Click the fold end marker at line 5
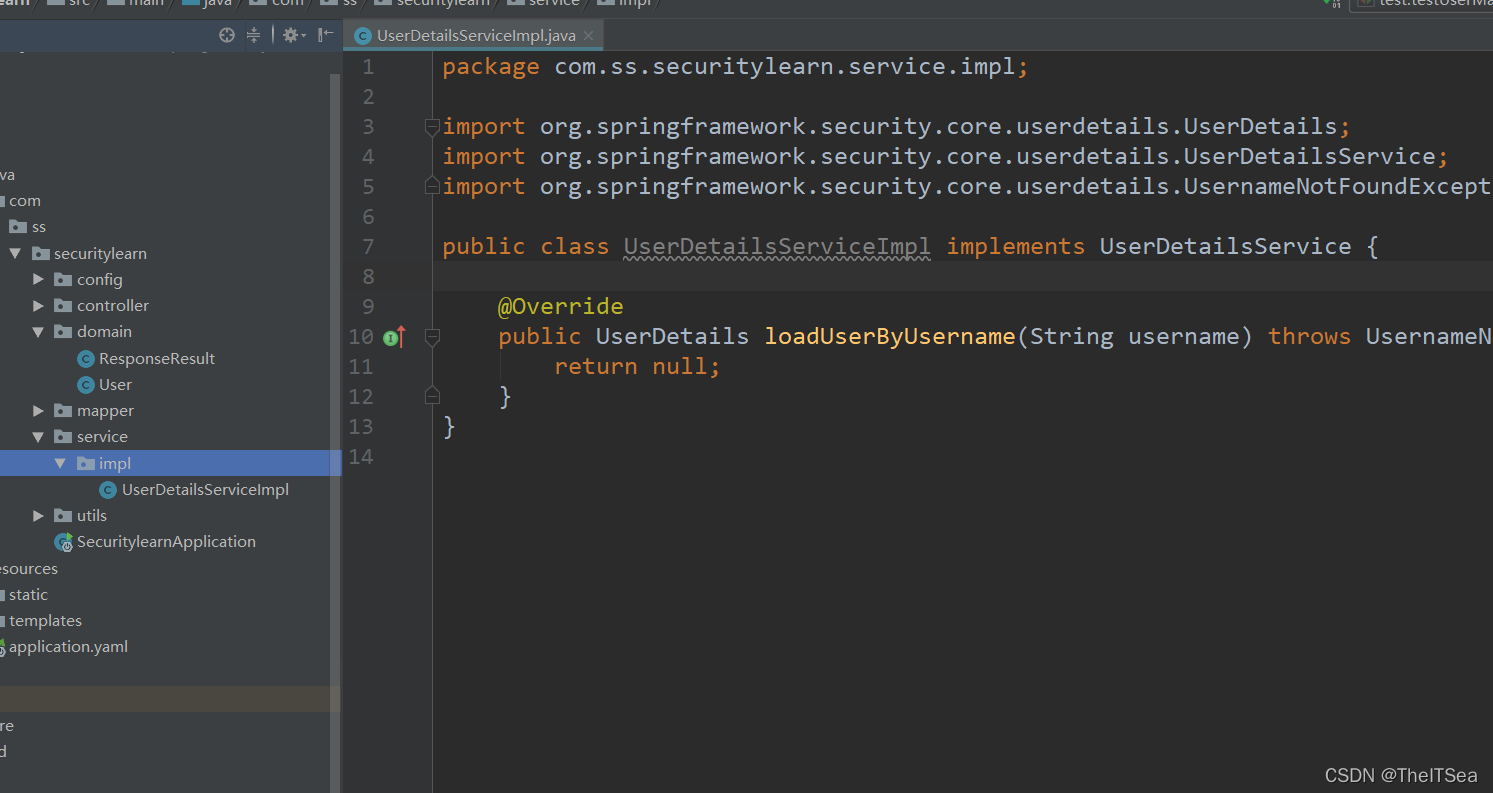This screenshot has width=1493, height=793. [x=432, y=186]
